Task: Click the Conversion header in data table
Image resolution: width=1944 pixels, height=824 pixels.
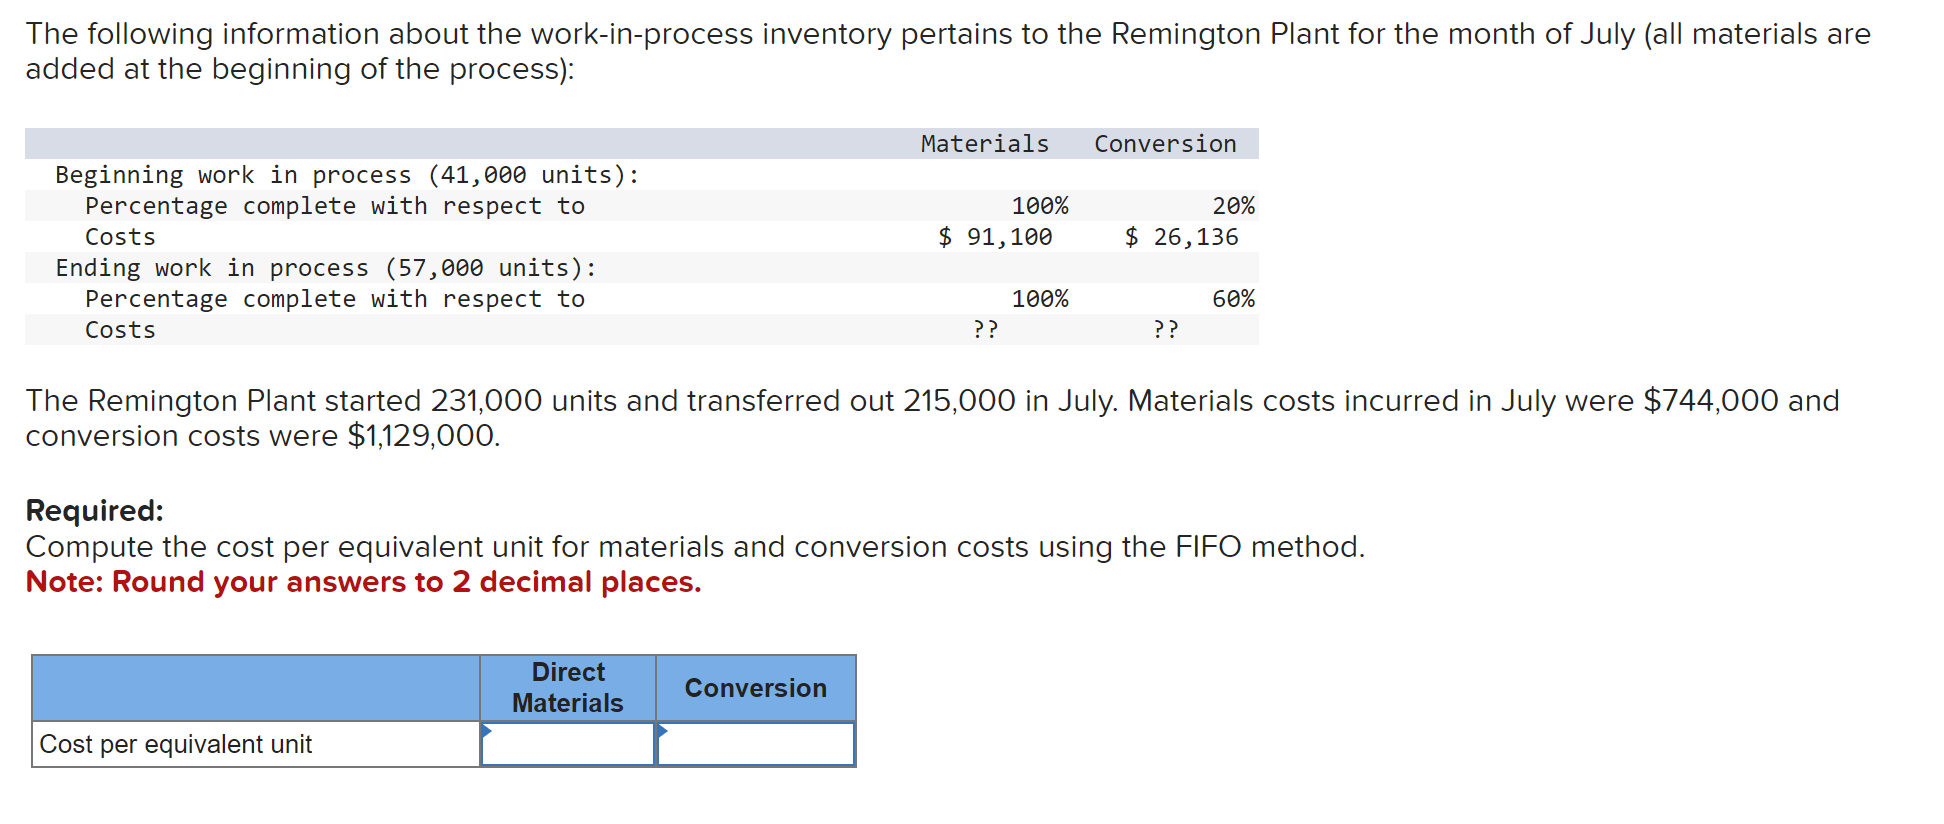Action: 1165,143
